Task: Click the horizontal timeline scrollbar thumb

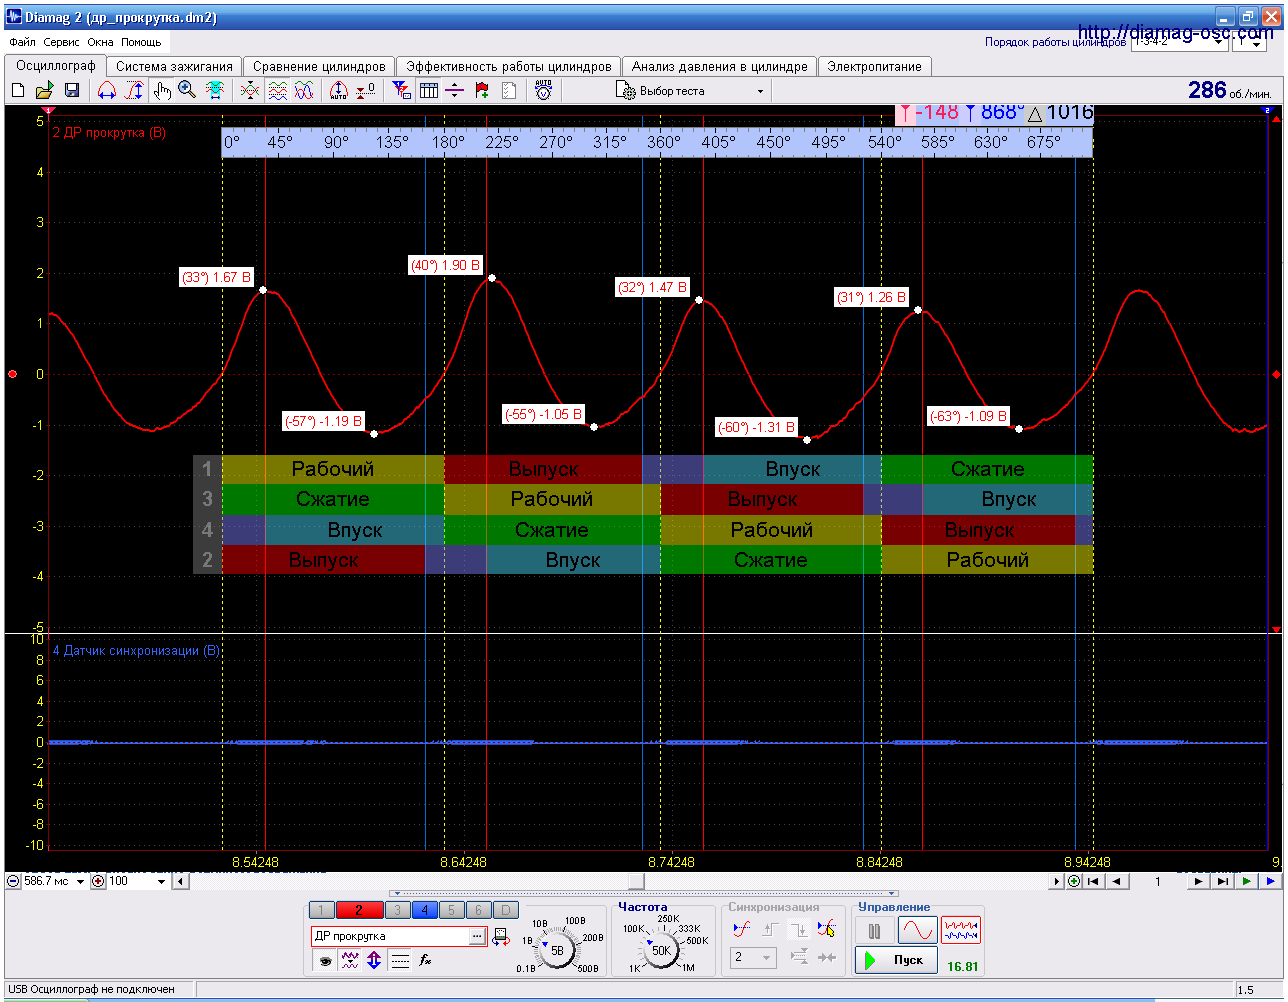Action: (x=636, y=881)
